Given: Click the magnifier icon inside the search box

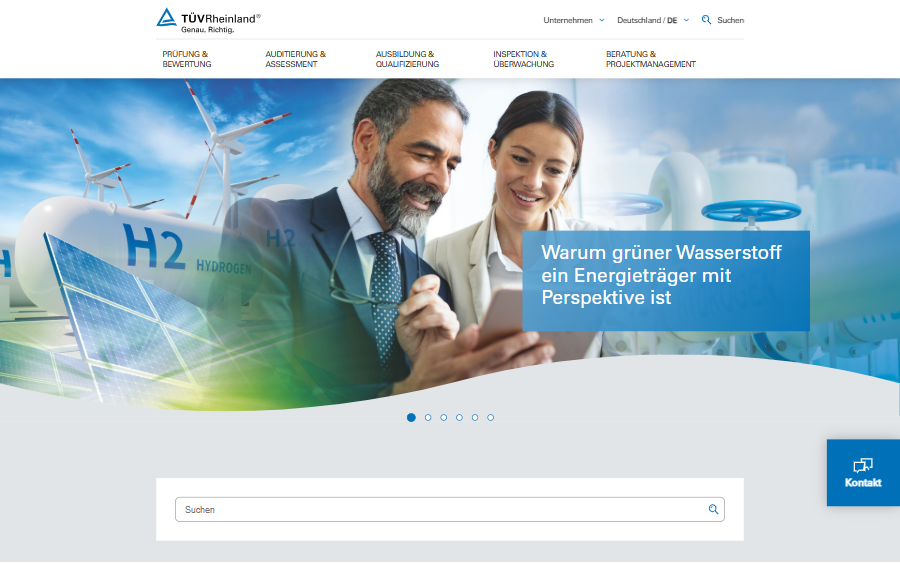Looking at the screenshot, I should [713, 509].
